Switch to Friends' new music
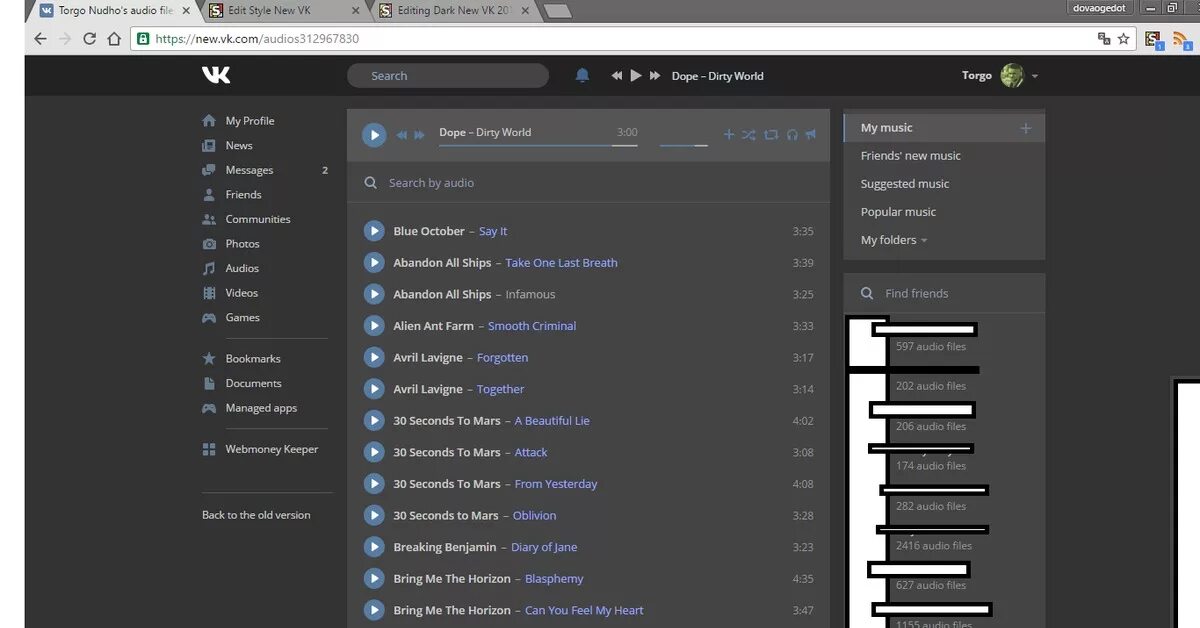Screen dimensions: 1200x628 911,156
